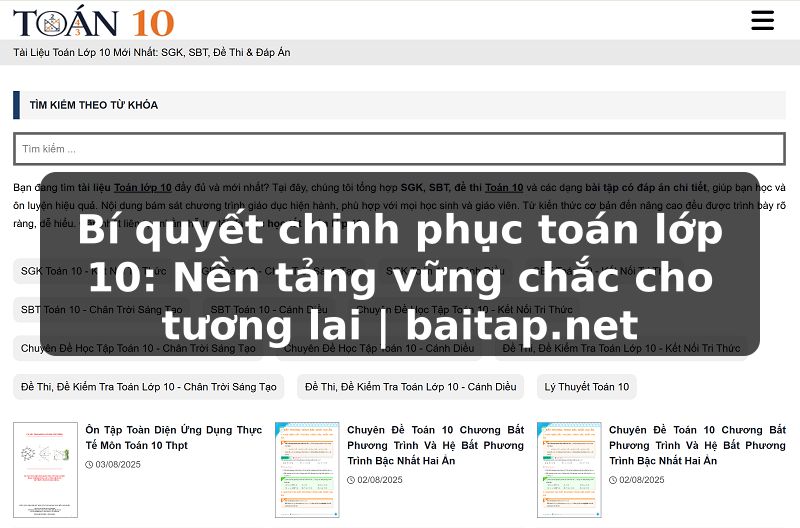Follow the underlined 'Toán lớp 10' link

click(142, 187)
